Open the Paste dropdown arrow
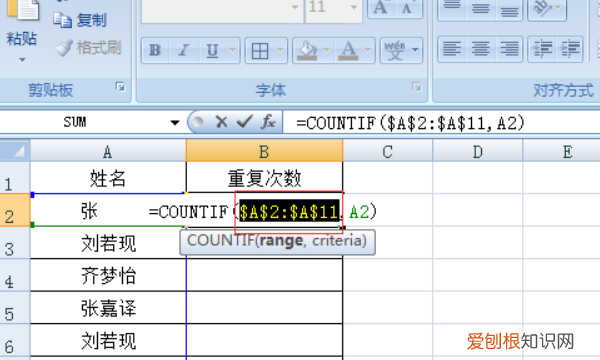 (22, 60)
